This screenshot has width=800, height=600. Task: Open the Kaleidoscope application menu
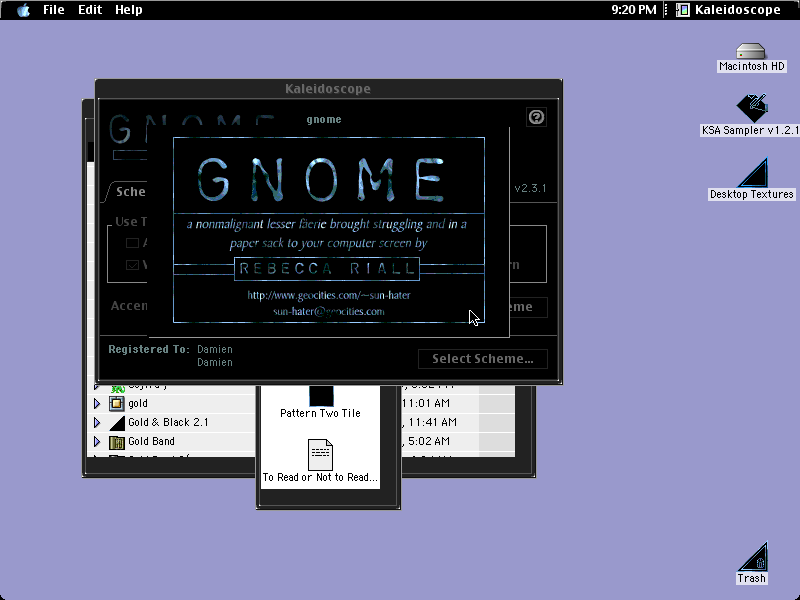[728, 10]
